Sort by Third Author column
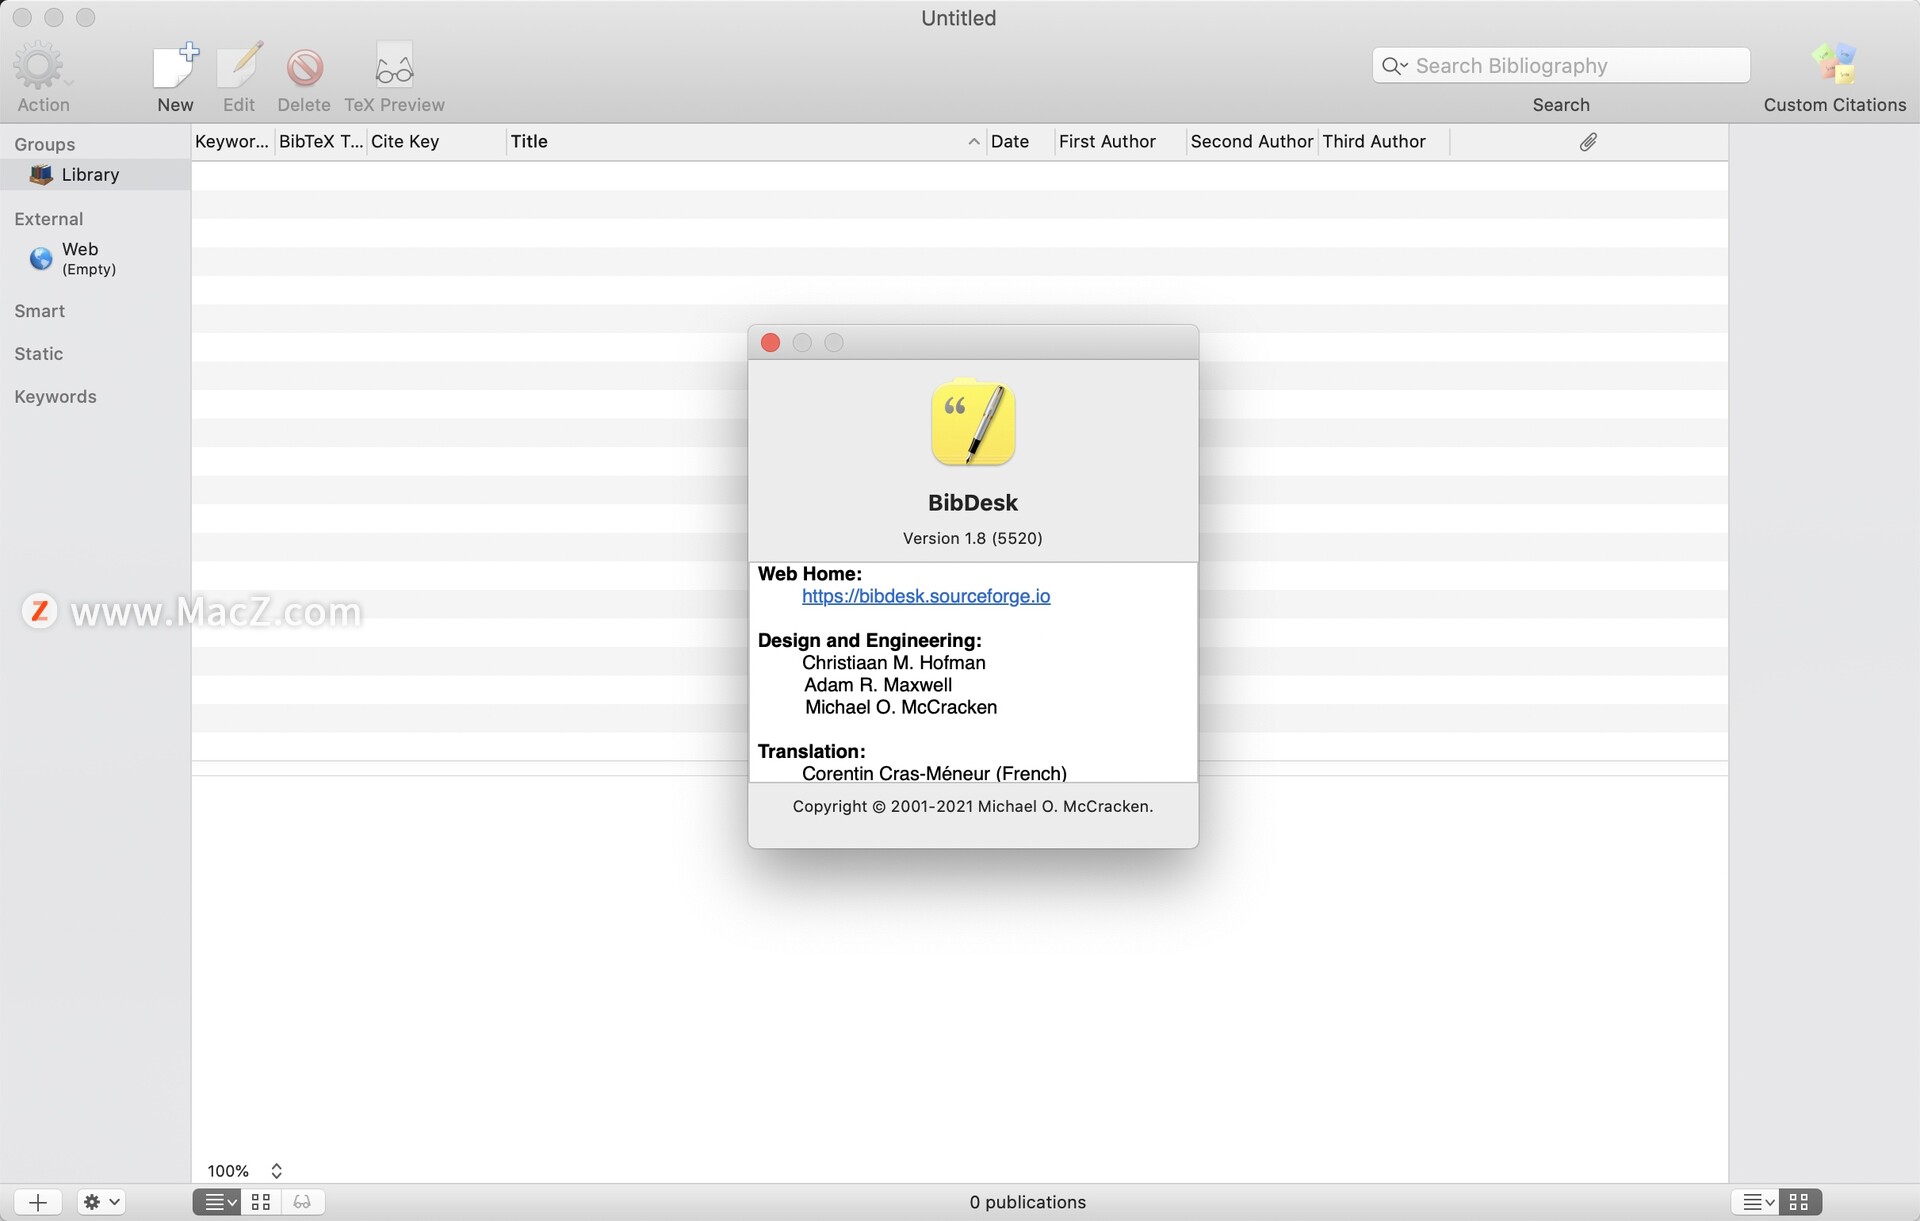This screenshot has height=1221, width=1920. [x=1383, y=142]
